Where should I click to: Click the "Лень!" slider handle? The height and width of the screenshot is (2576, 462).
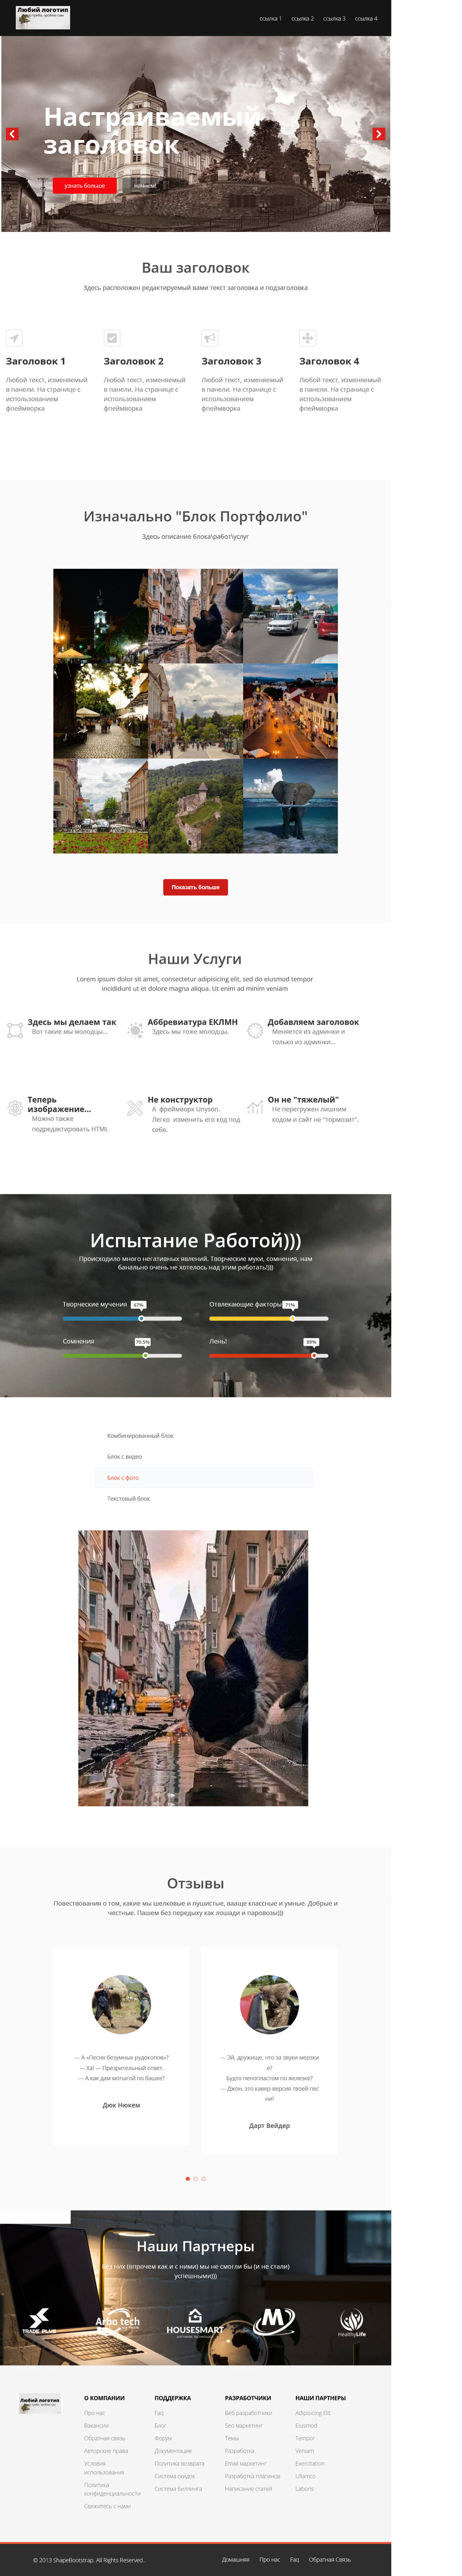pyautogui.click(x=314, y=1355)
